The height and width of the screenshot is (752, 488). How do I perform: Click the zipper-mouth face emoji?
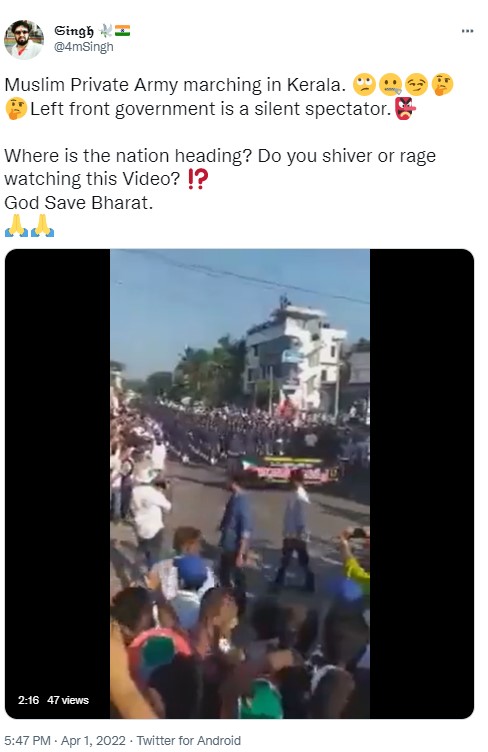tap(390, 84)
